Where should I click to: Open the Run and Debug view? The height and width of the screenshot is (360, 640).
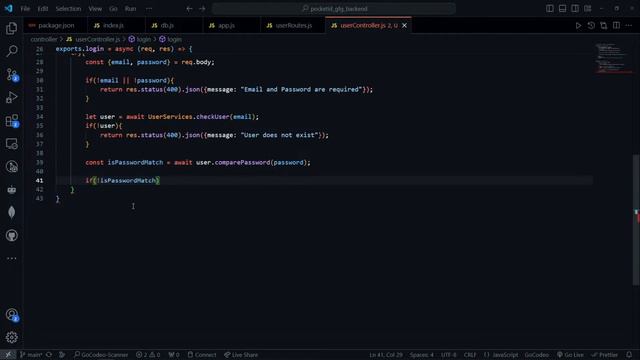coord(11,98)
